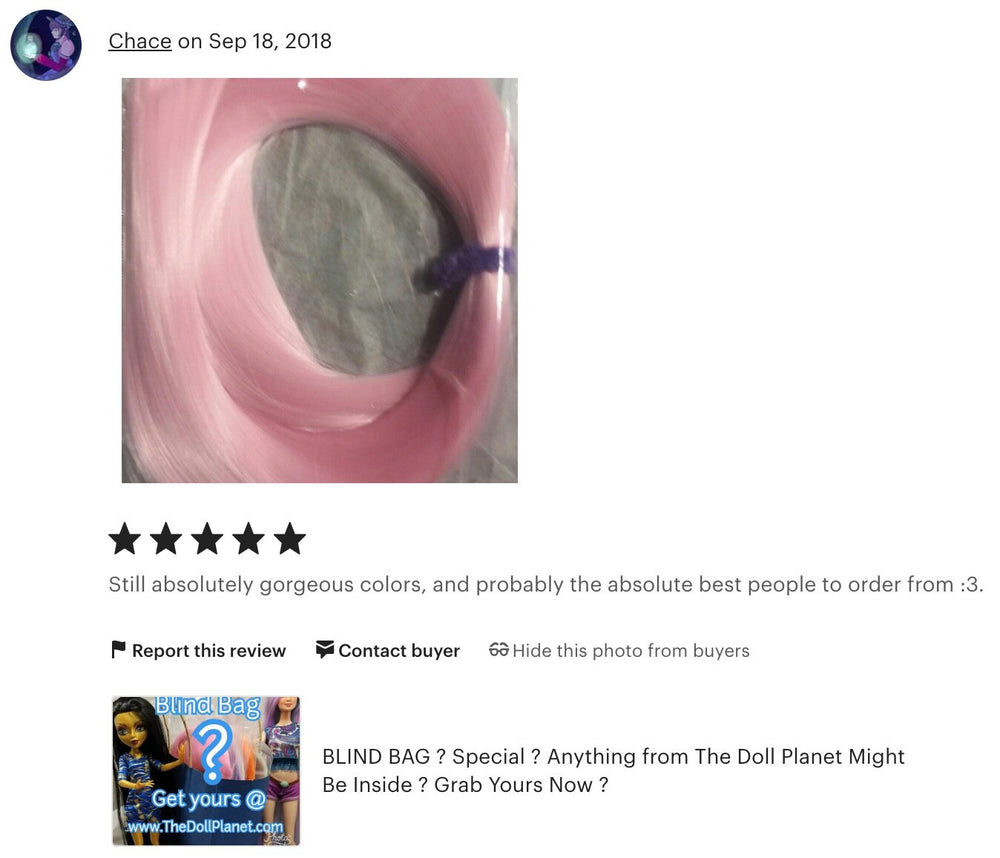
Task: Click the blue question mark on listing image
Action: point(214,751)
